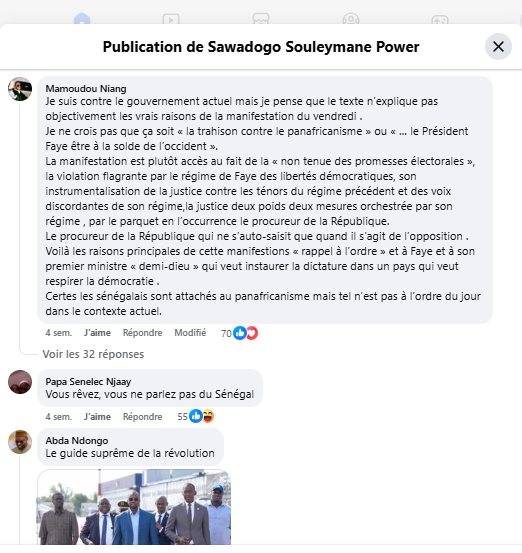Image resolution: width=522 pixels, height=553 pixels.
Task: Open the Groups icon in top bar
Action: (351, 19)
